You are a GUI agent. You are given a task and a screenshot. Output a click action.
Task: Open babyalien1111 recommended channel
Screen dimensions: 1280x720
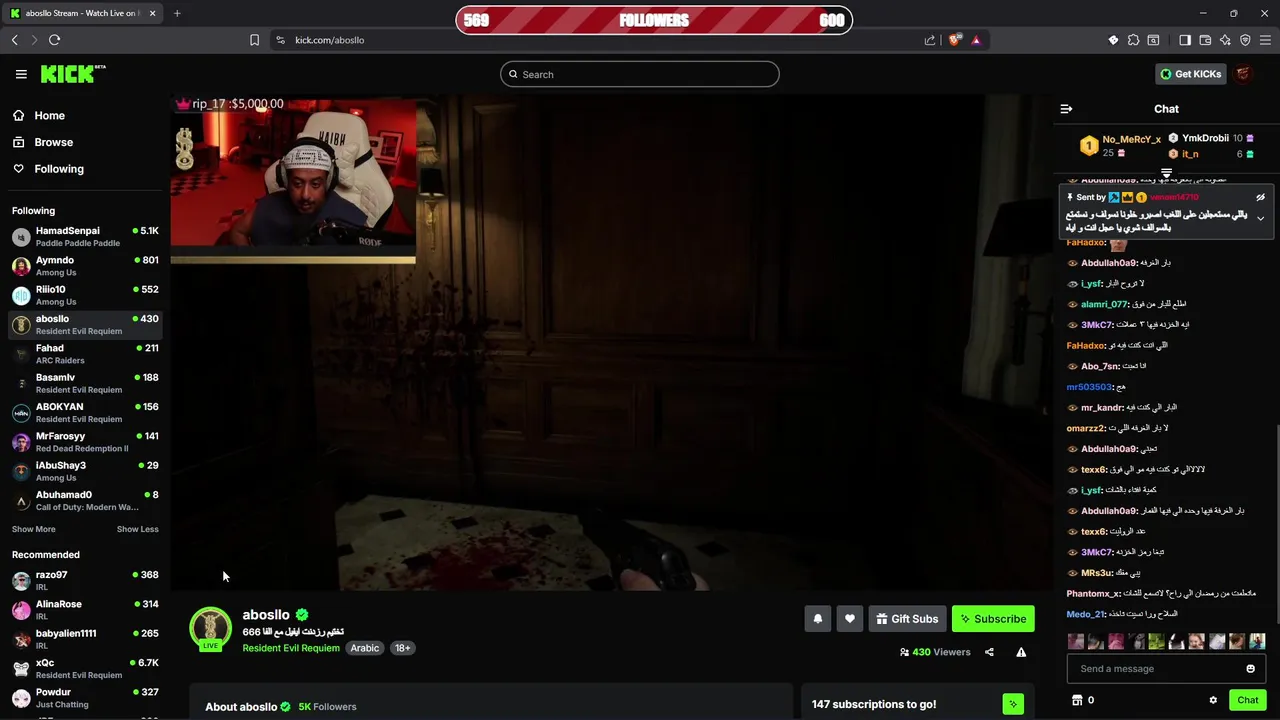(x=85, y=639)
